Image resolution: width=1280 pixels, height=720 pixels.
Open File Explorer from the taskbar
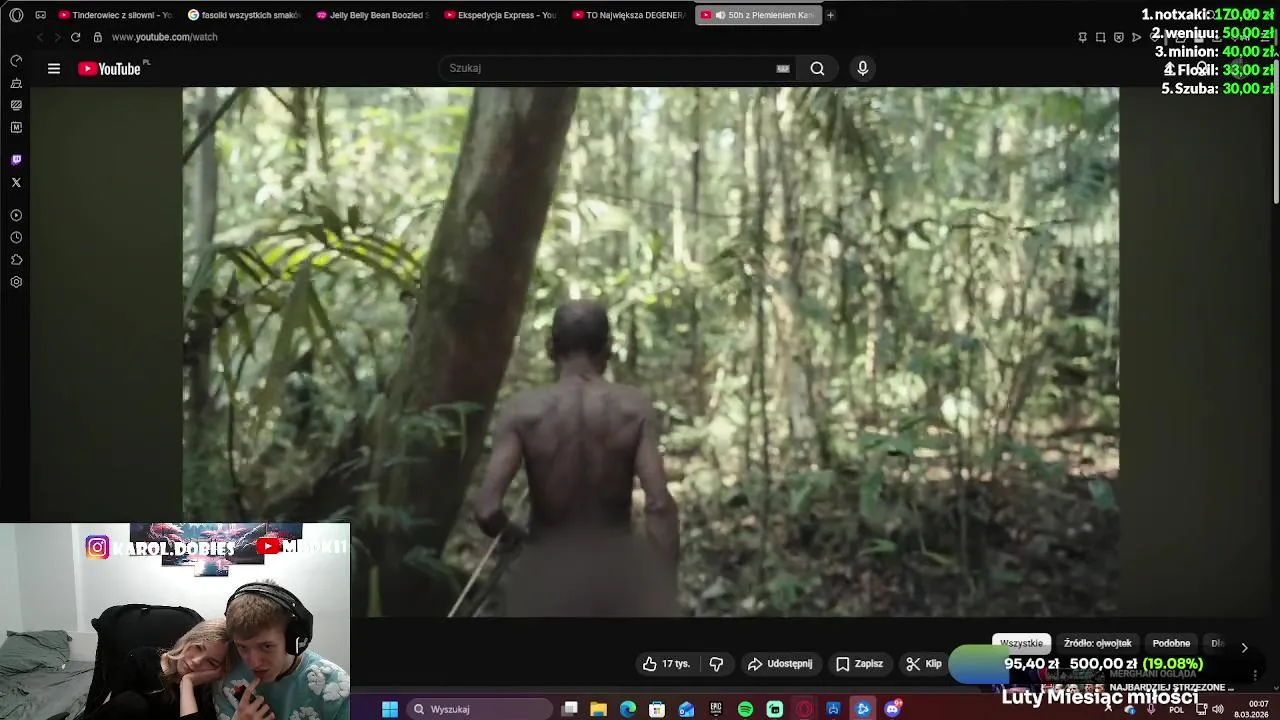598,709
